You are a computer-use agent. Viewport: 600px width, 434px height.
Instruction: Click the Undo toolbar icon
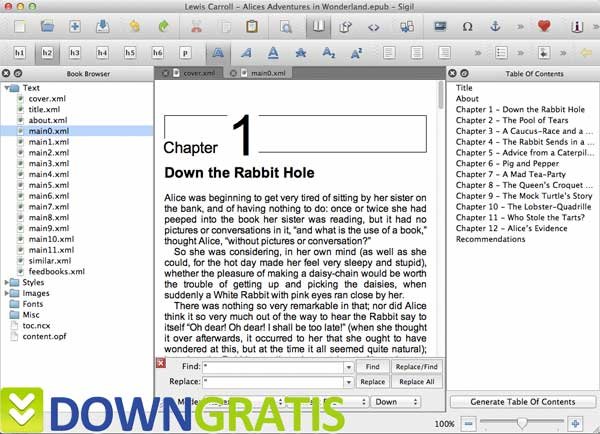pos(134,26)
